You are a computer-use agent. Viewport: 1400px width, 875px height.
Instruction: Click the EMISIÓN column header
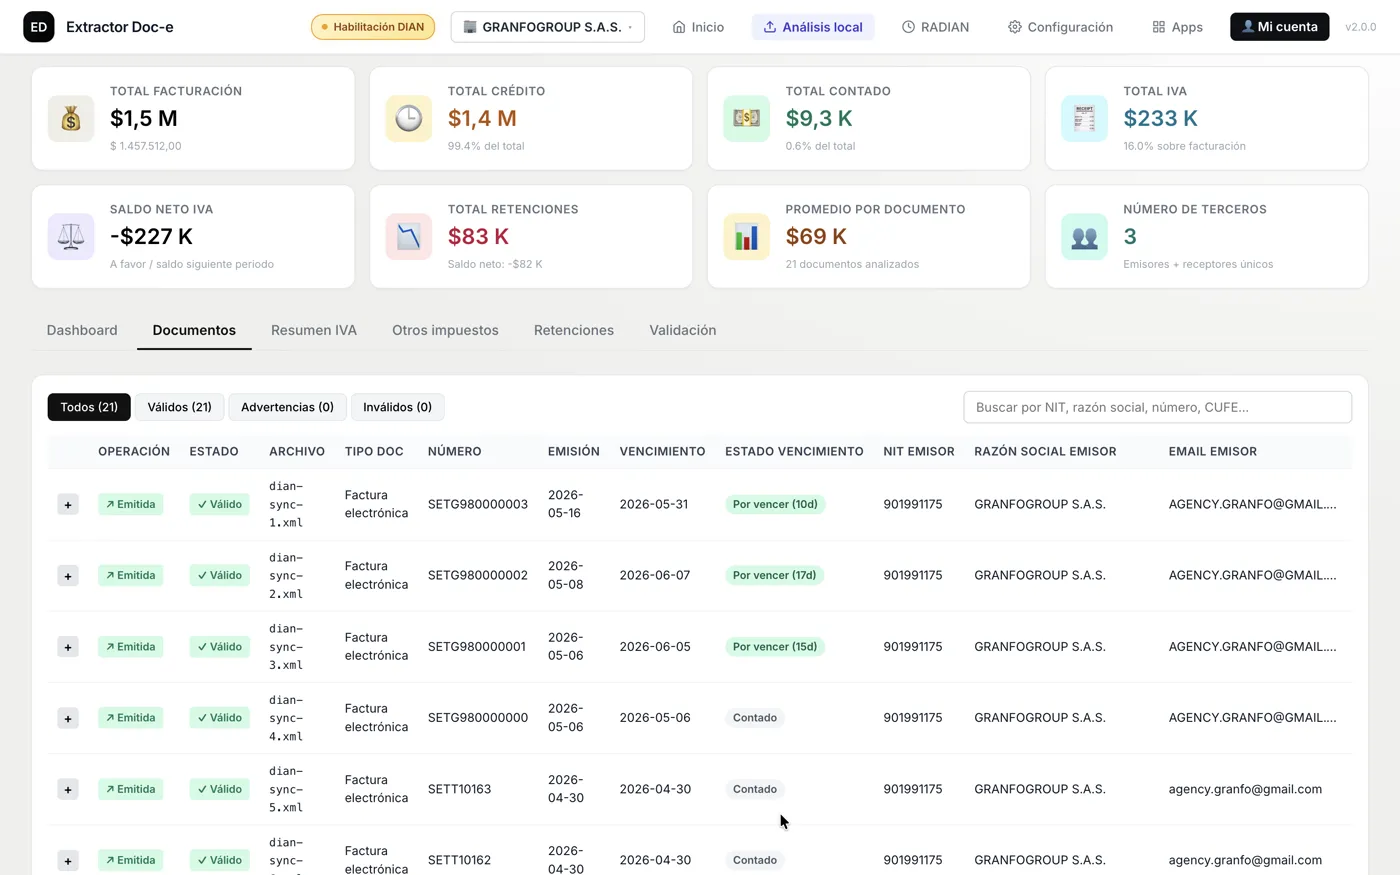click(x=574, y=451)
